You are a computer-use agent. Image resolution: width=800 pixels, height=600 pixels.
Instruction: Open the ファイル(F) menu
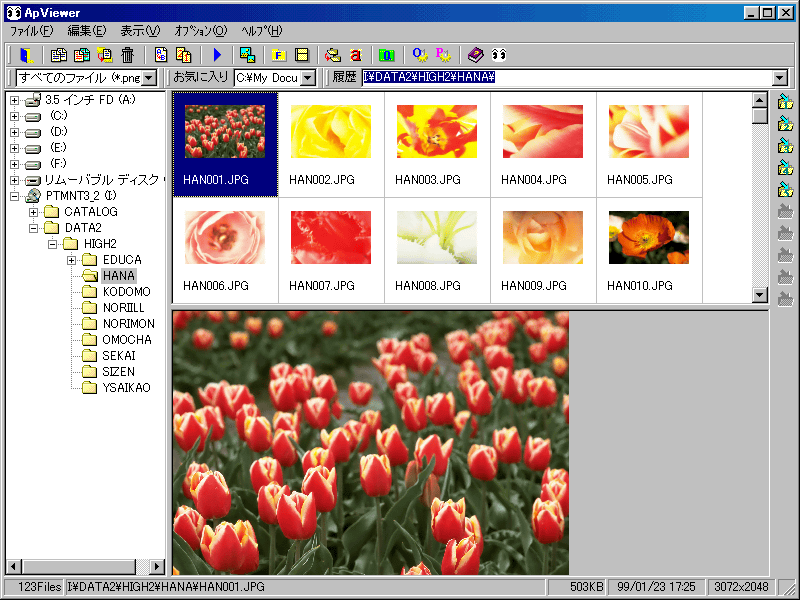[32, 31]
